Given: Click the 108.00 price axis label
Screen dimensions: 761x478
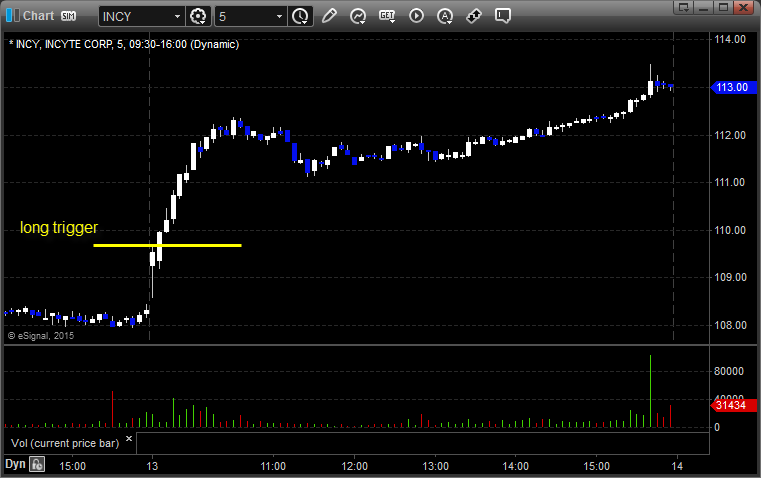Looking at the screenshot, I should point(730,325).
